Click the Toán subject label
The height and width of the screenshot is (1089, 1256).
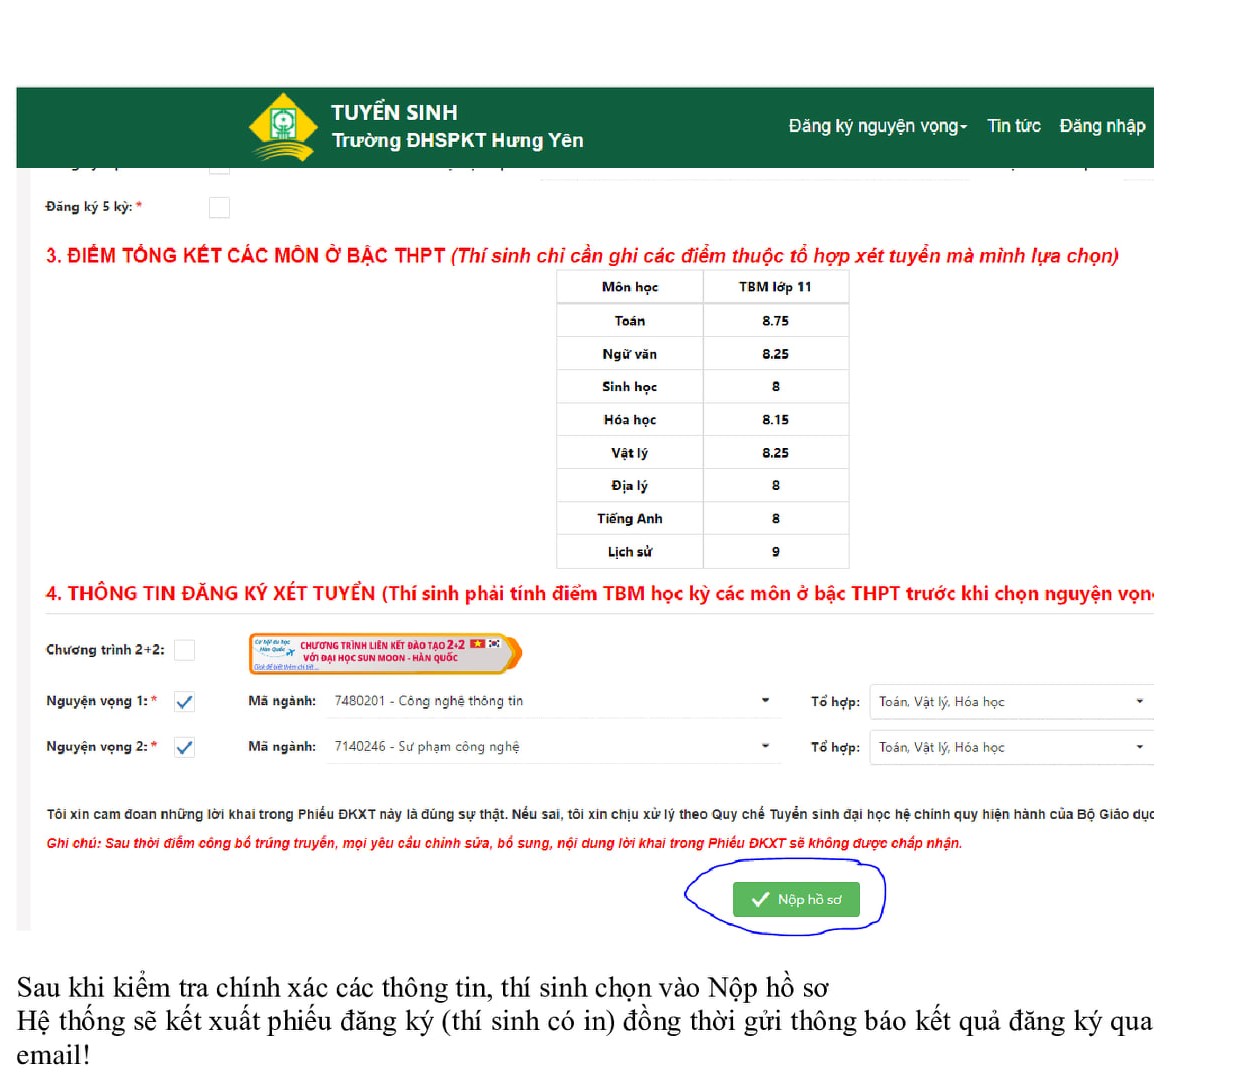630,321
